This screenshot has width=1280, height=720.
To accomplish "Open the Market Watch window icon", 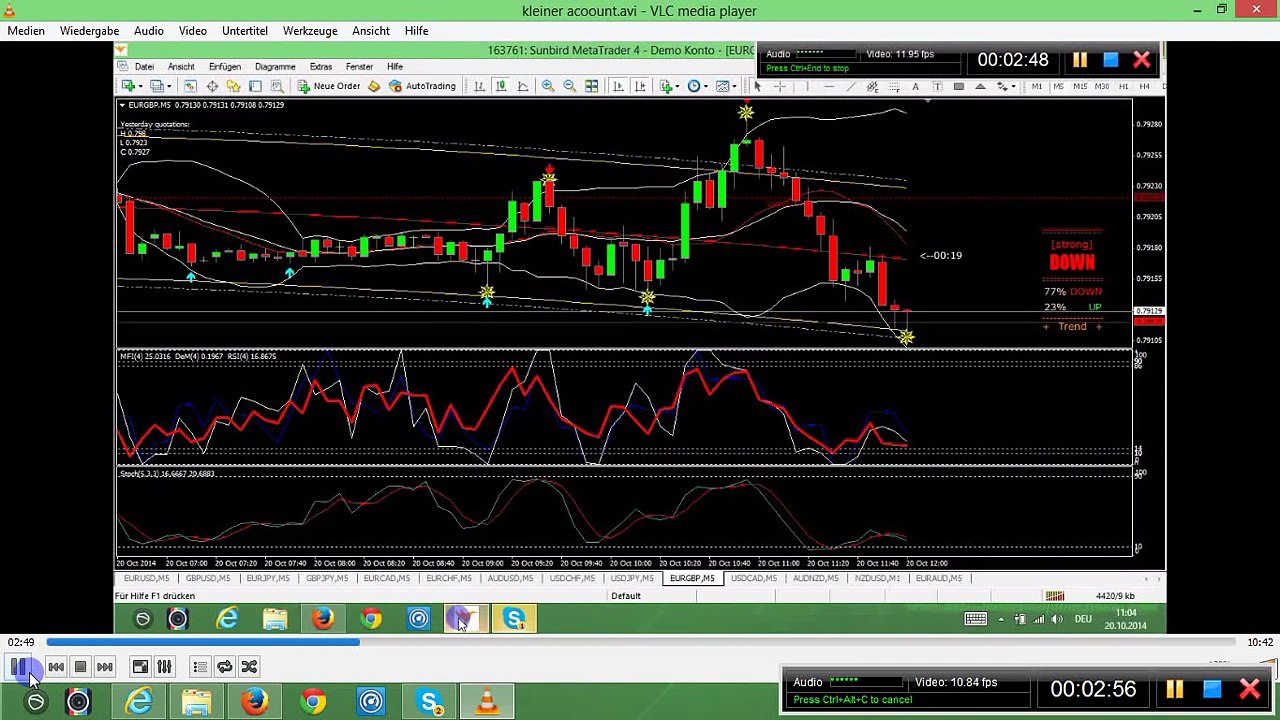I will pyautogui.click(x=190, y=86).
